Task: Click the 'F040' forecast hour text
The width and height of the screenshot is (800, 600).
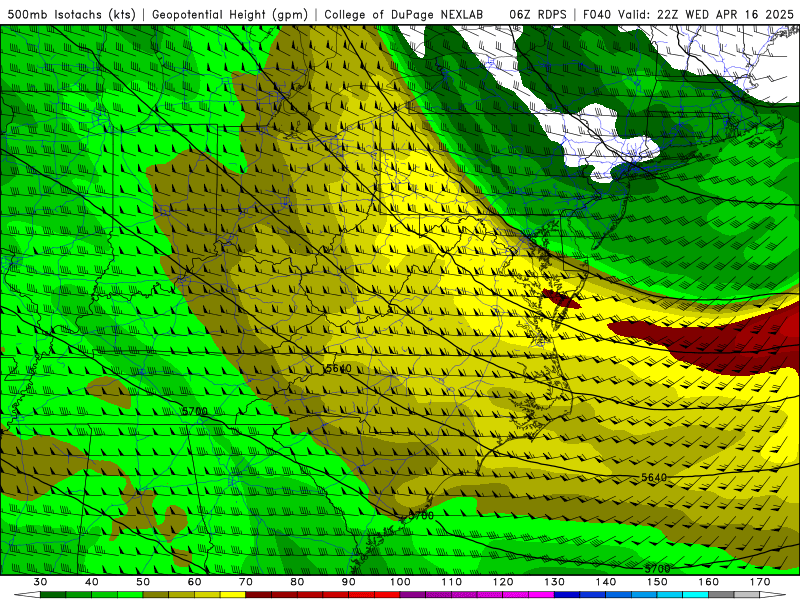Action: [x=598, y=14]
